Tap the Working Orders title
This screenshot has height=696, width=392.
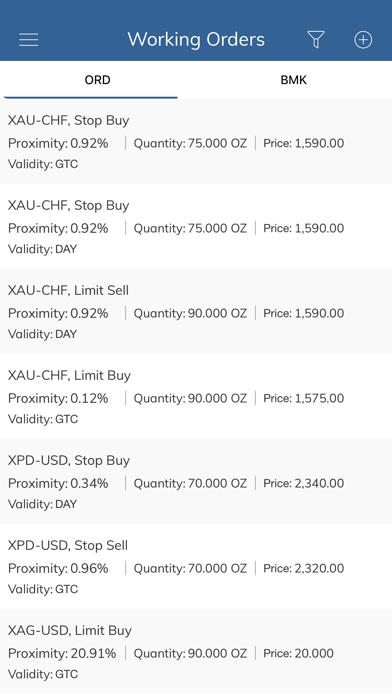tap(196, 40)
